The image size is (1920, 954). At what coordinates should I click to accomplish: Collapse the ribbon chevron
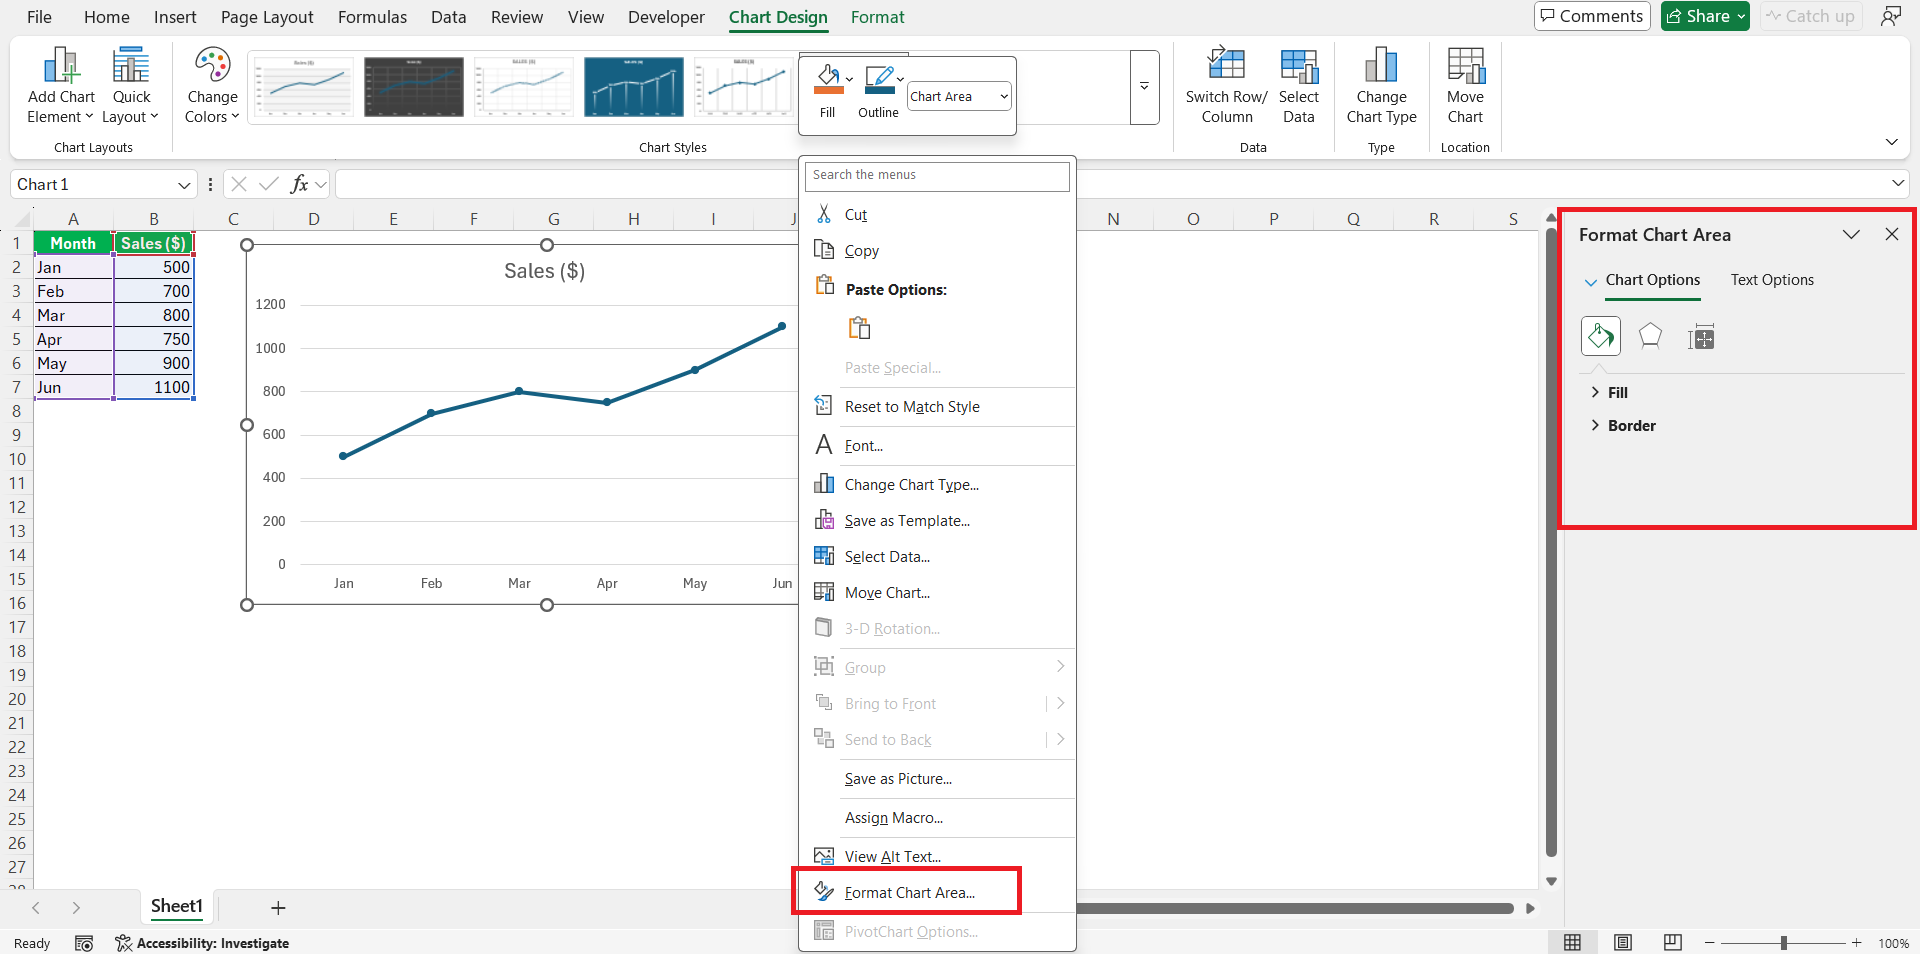pos(1891,142)
